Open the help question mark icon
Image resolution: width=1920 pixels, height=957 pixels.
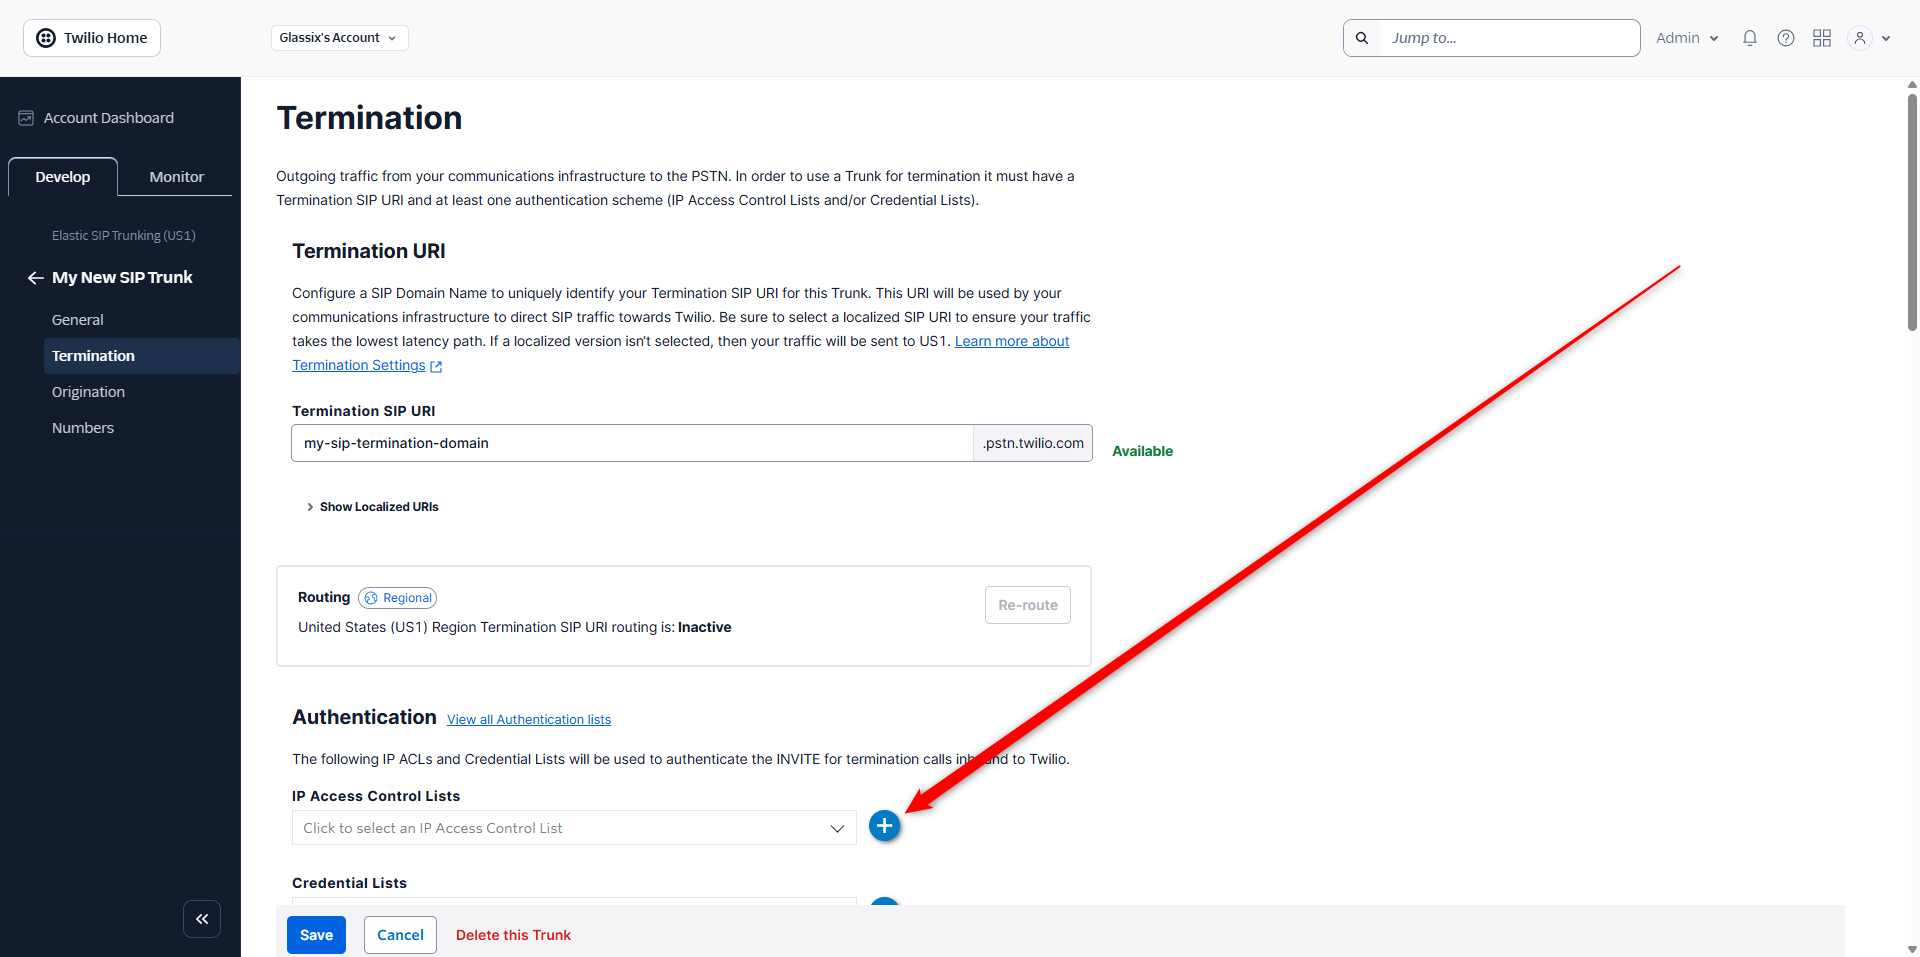point(1786,38)
